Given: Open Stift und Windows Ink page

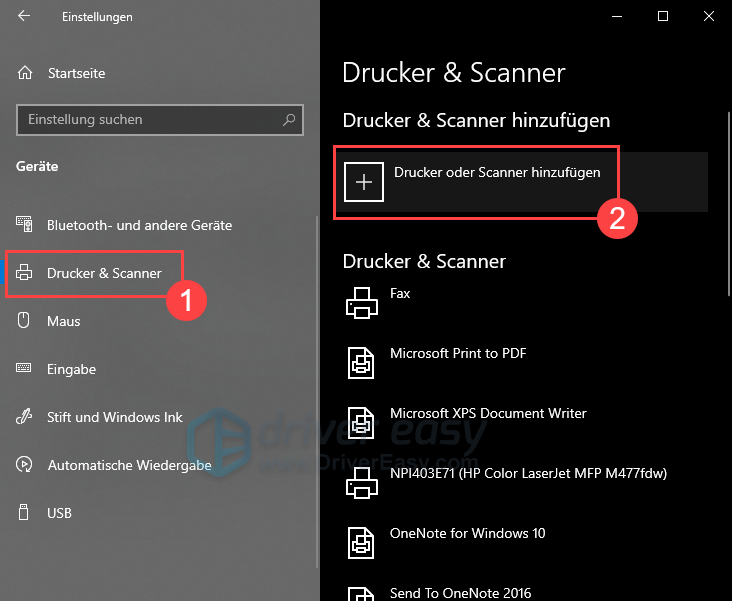Looking at the screenshot, I should (x=159, y=417).
